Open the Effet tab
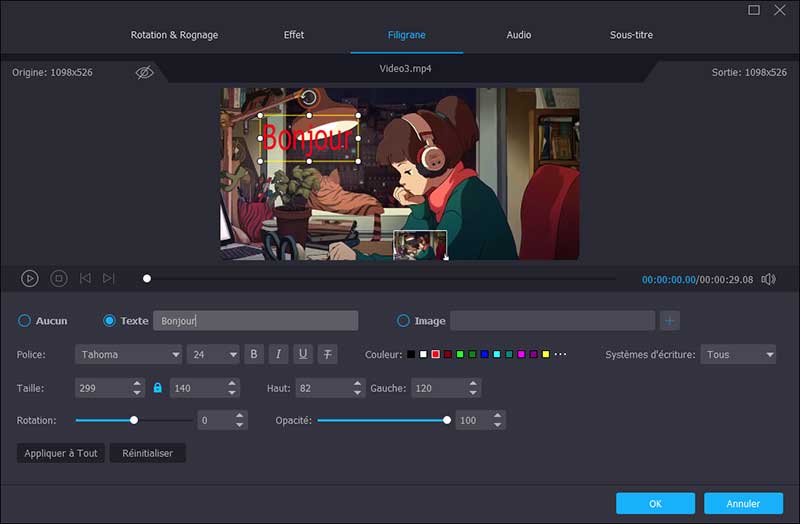 click(x=294, y=35)
